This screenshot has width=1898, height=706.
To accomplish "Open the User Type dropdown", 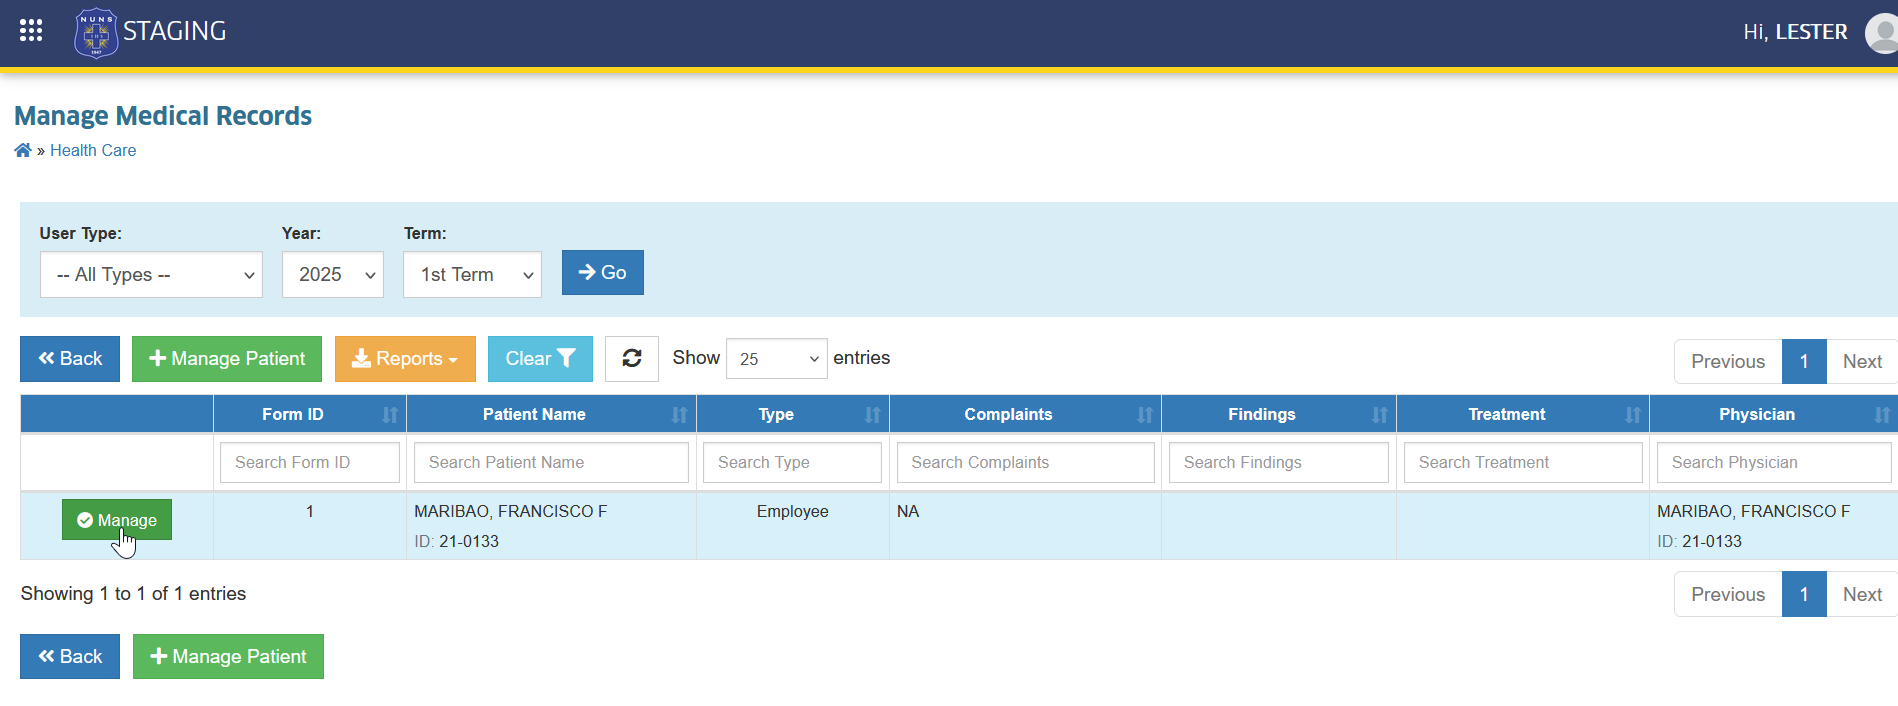I will coord(151,274).
